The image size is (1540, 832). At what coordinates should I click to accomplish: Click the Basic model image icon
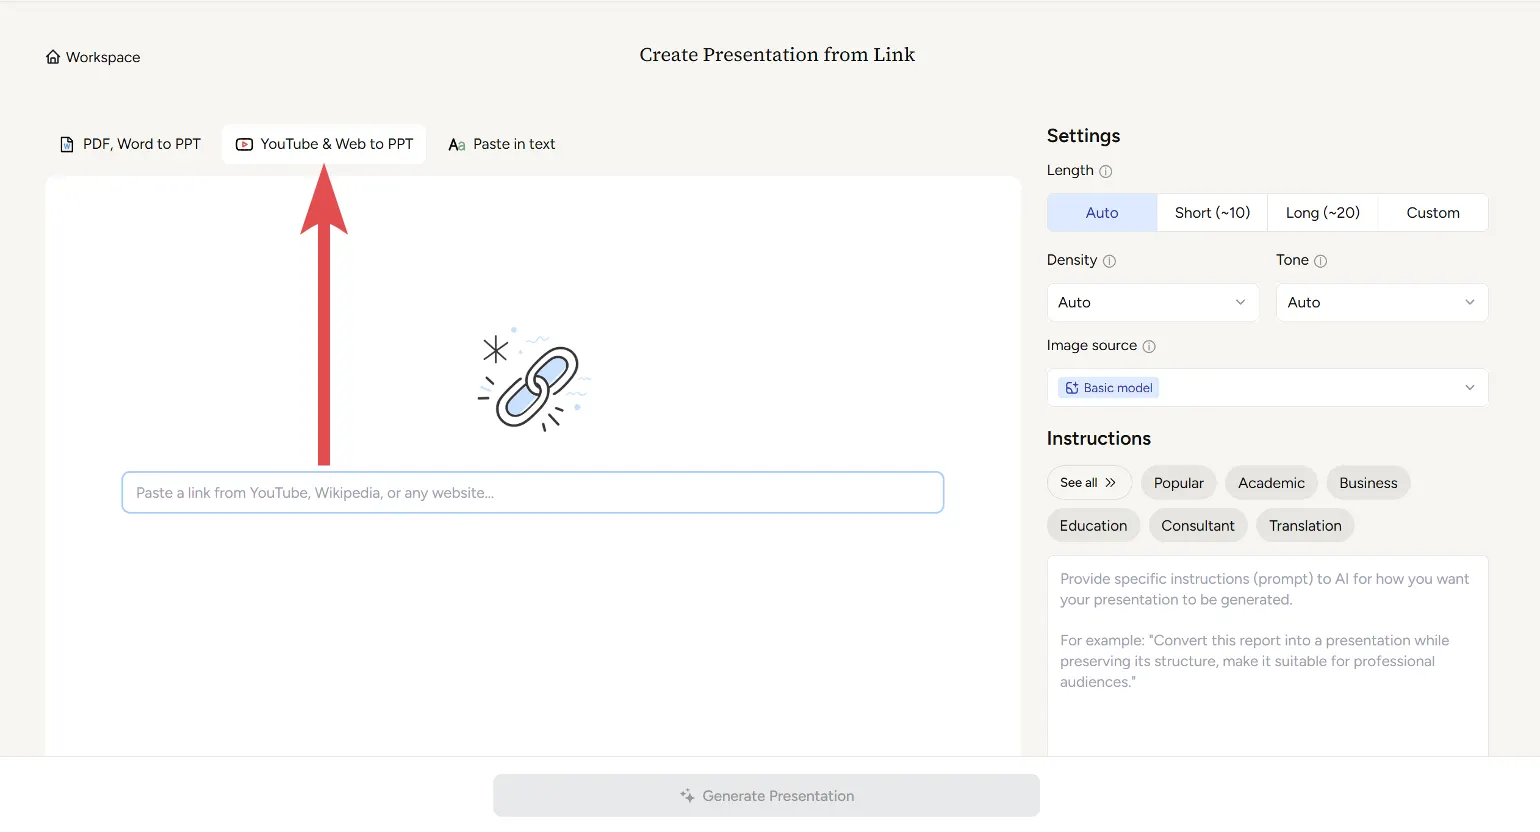(x=1072, y=388)
